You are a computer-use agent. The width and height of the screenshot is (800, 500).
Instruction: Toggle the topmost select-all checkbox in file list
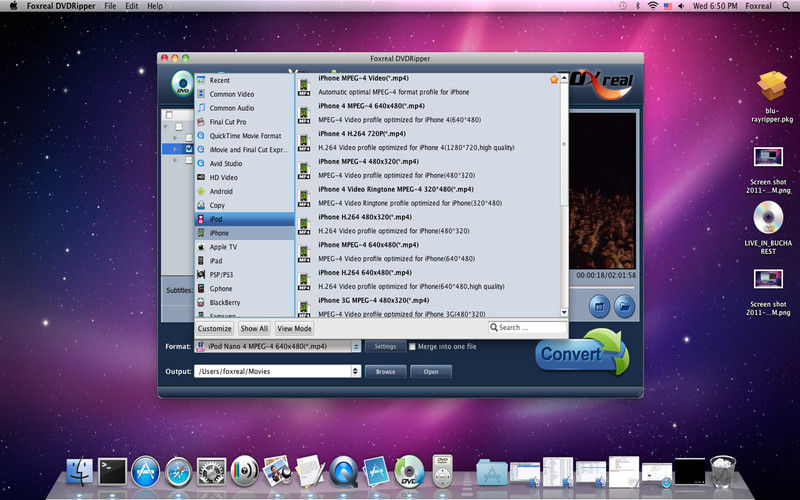169,115
